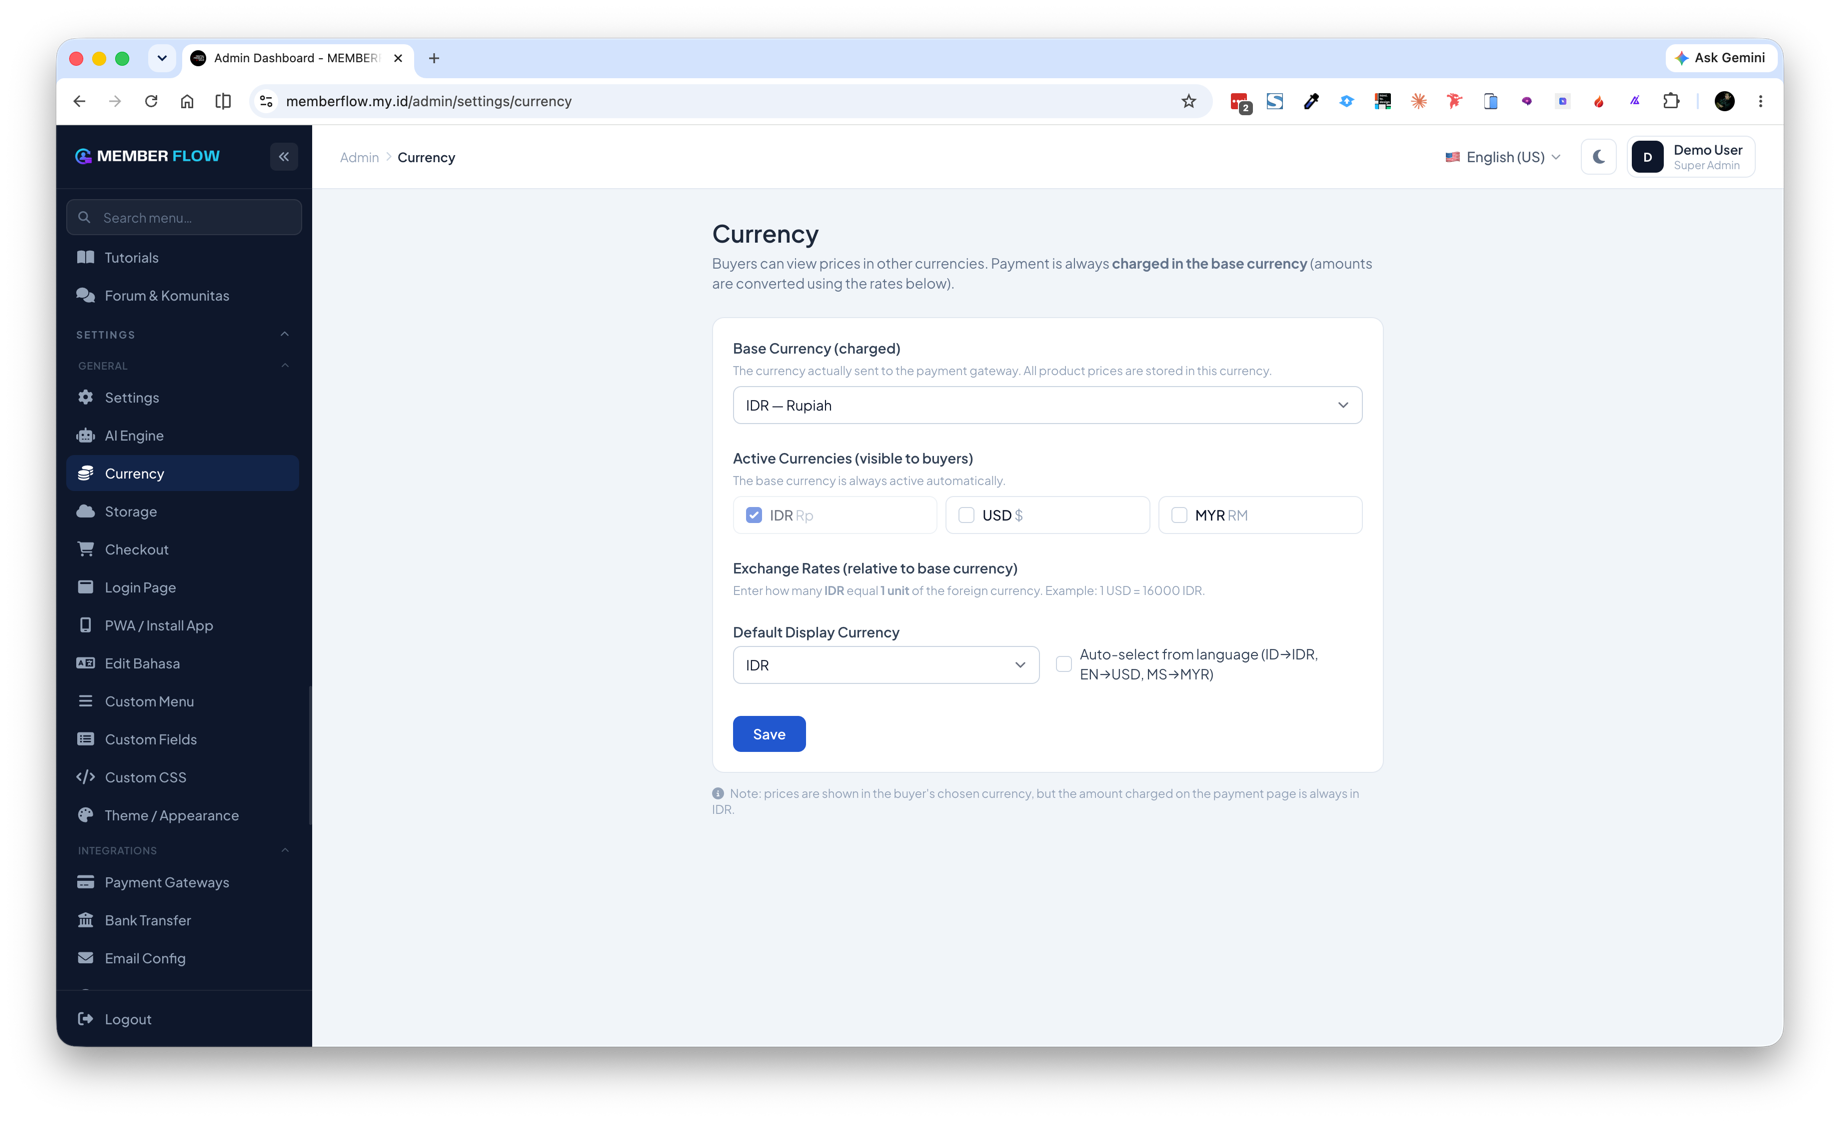Viewport: 1840px width, 1121px height.
Task: Open Storage cloud icon item
Action: tap(183, 511)
